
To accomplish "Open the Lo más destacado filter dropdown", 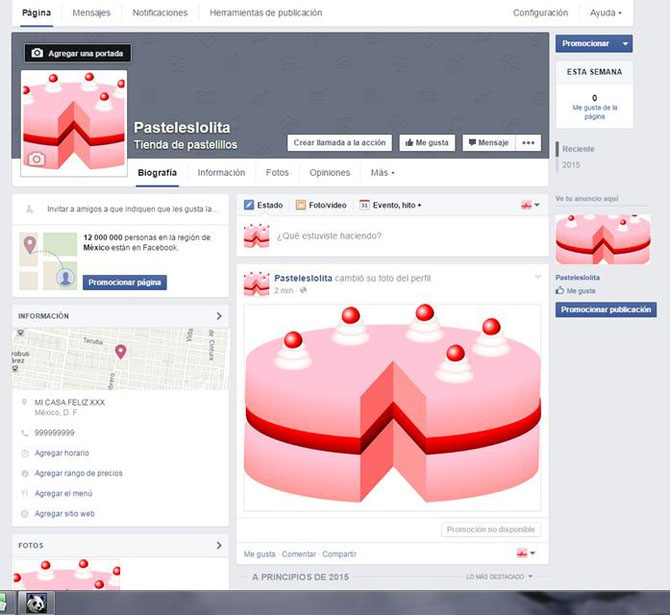I will coord(499,577).
